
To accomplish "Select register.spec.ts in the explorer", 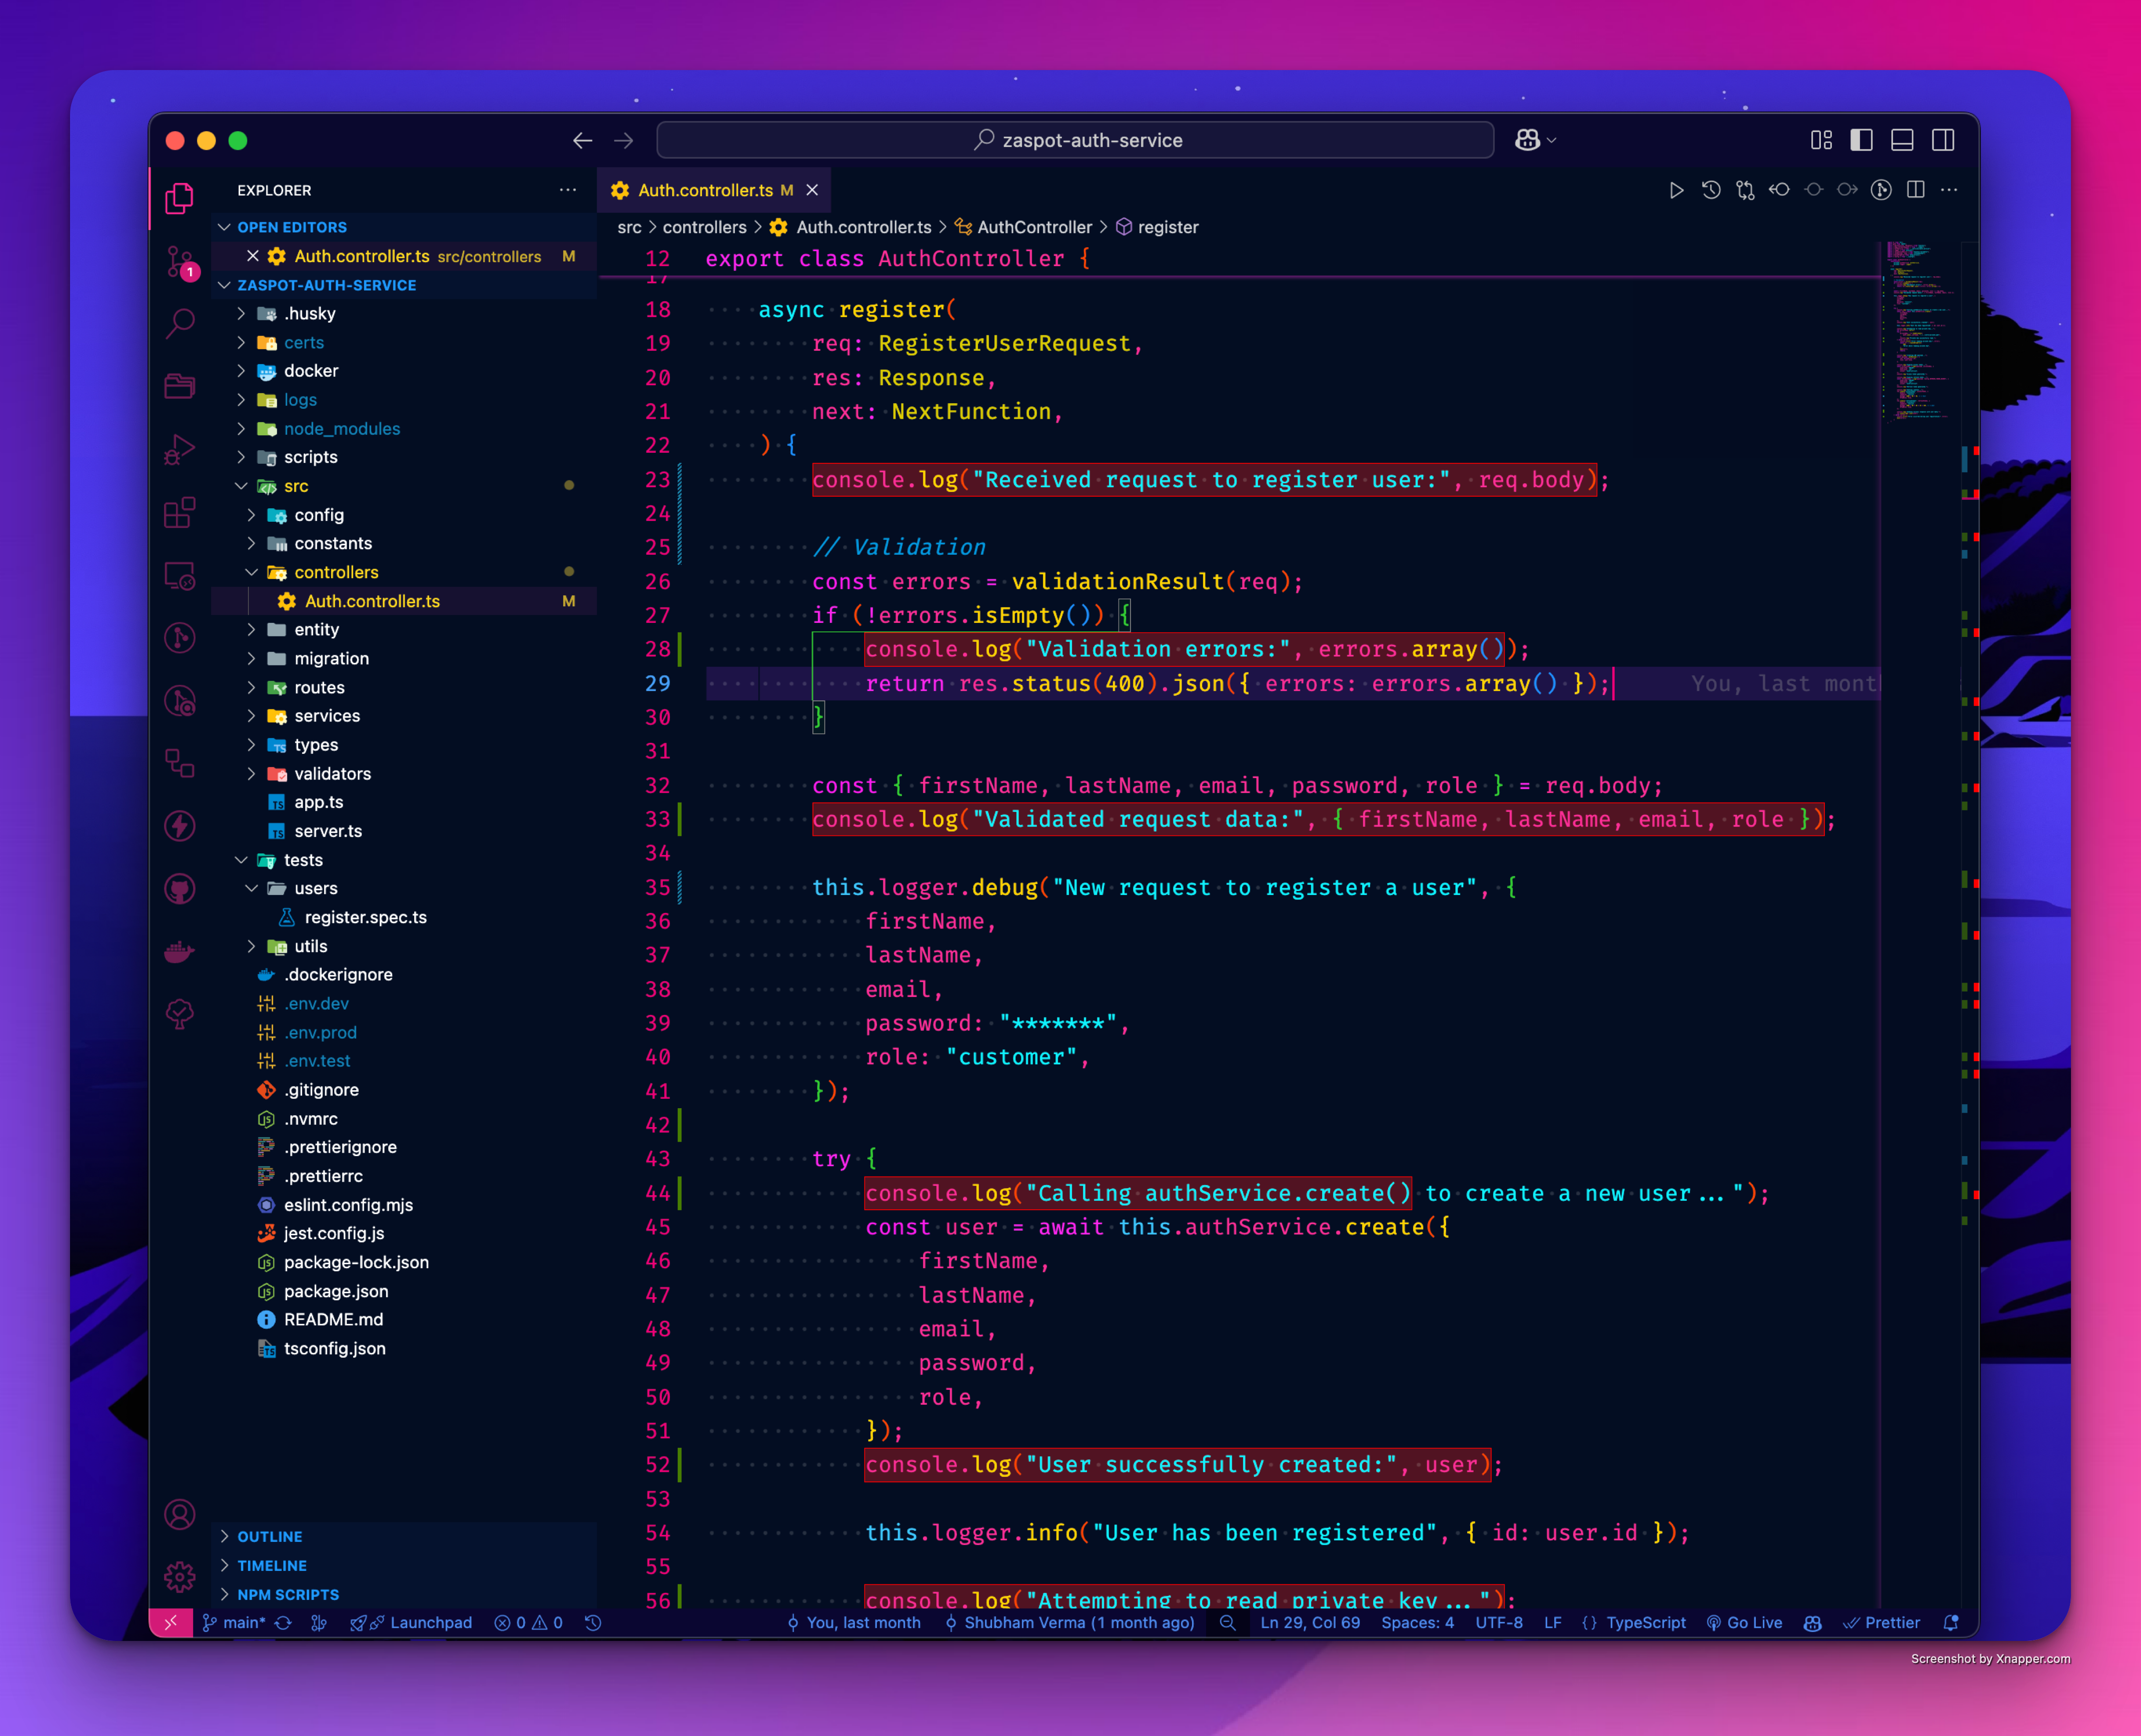I will click(365, 917).
